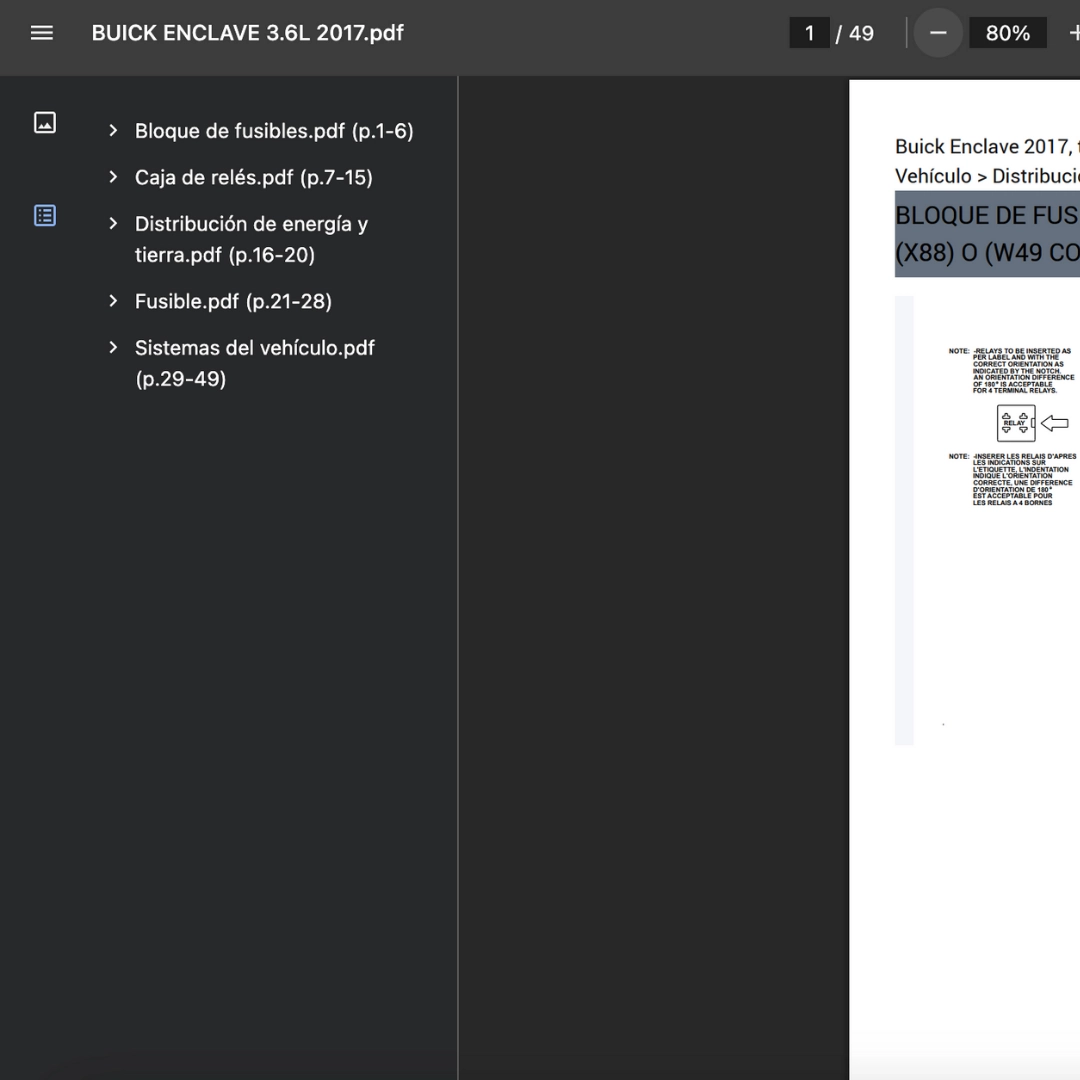Click the French INSERER LES RELAIS note

1012,479
